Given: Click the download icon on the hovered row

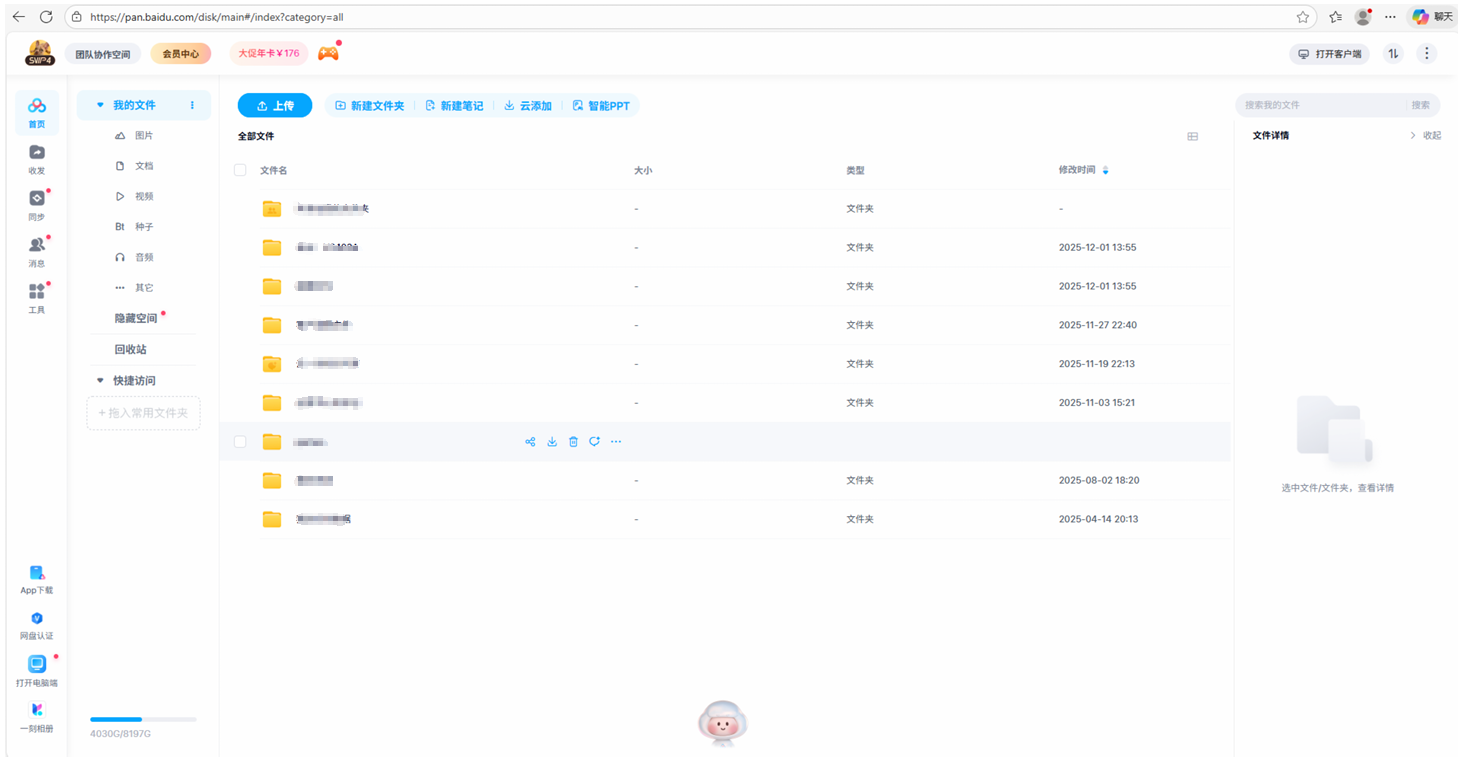Looking at the screenshot, I should (551, 441).
